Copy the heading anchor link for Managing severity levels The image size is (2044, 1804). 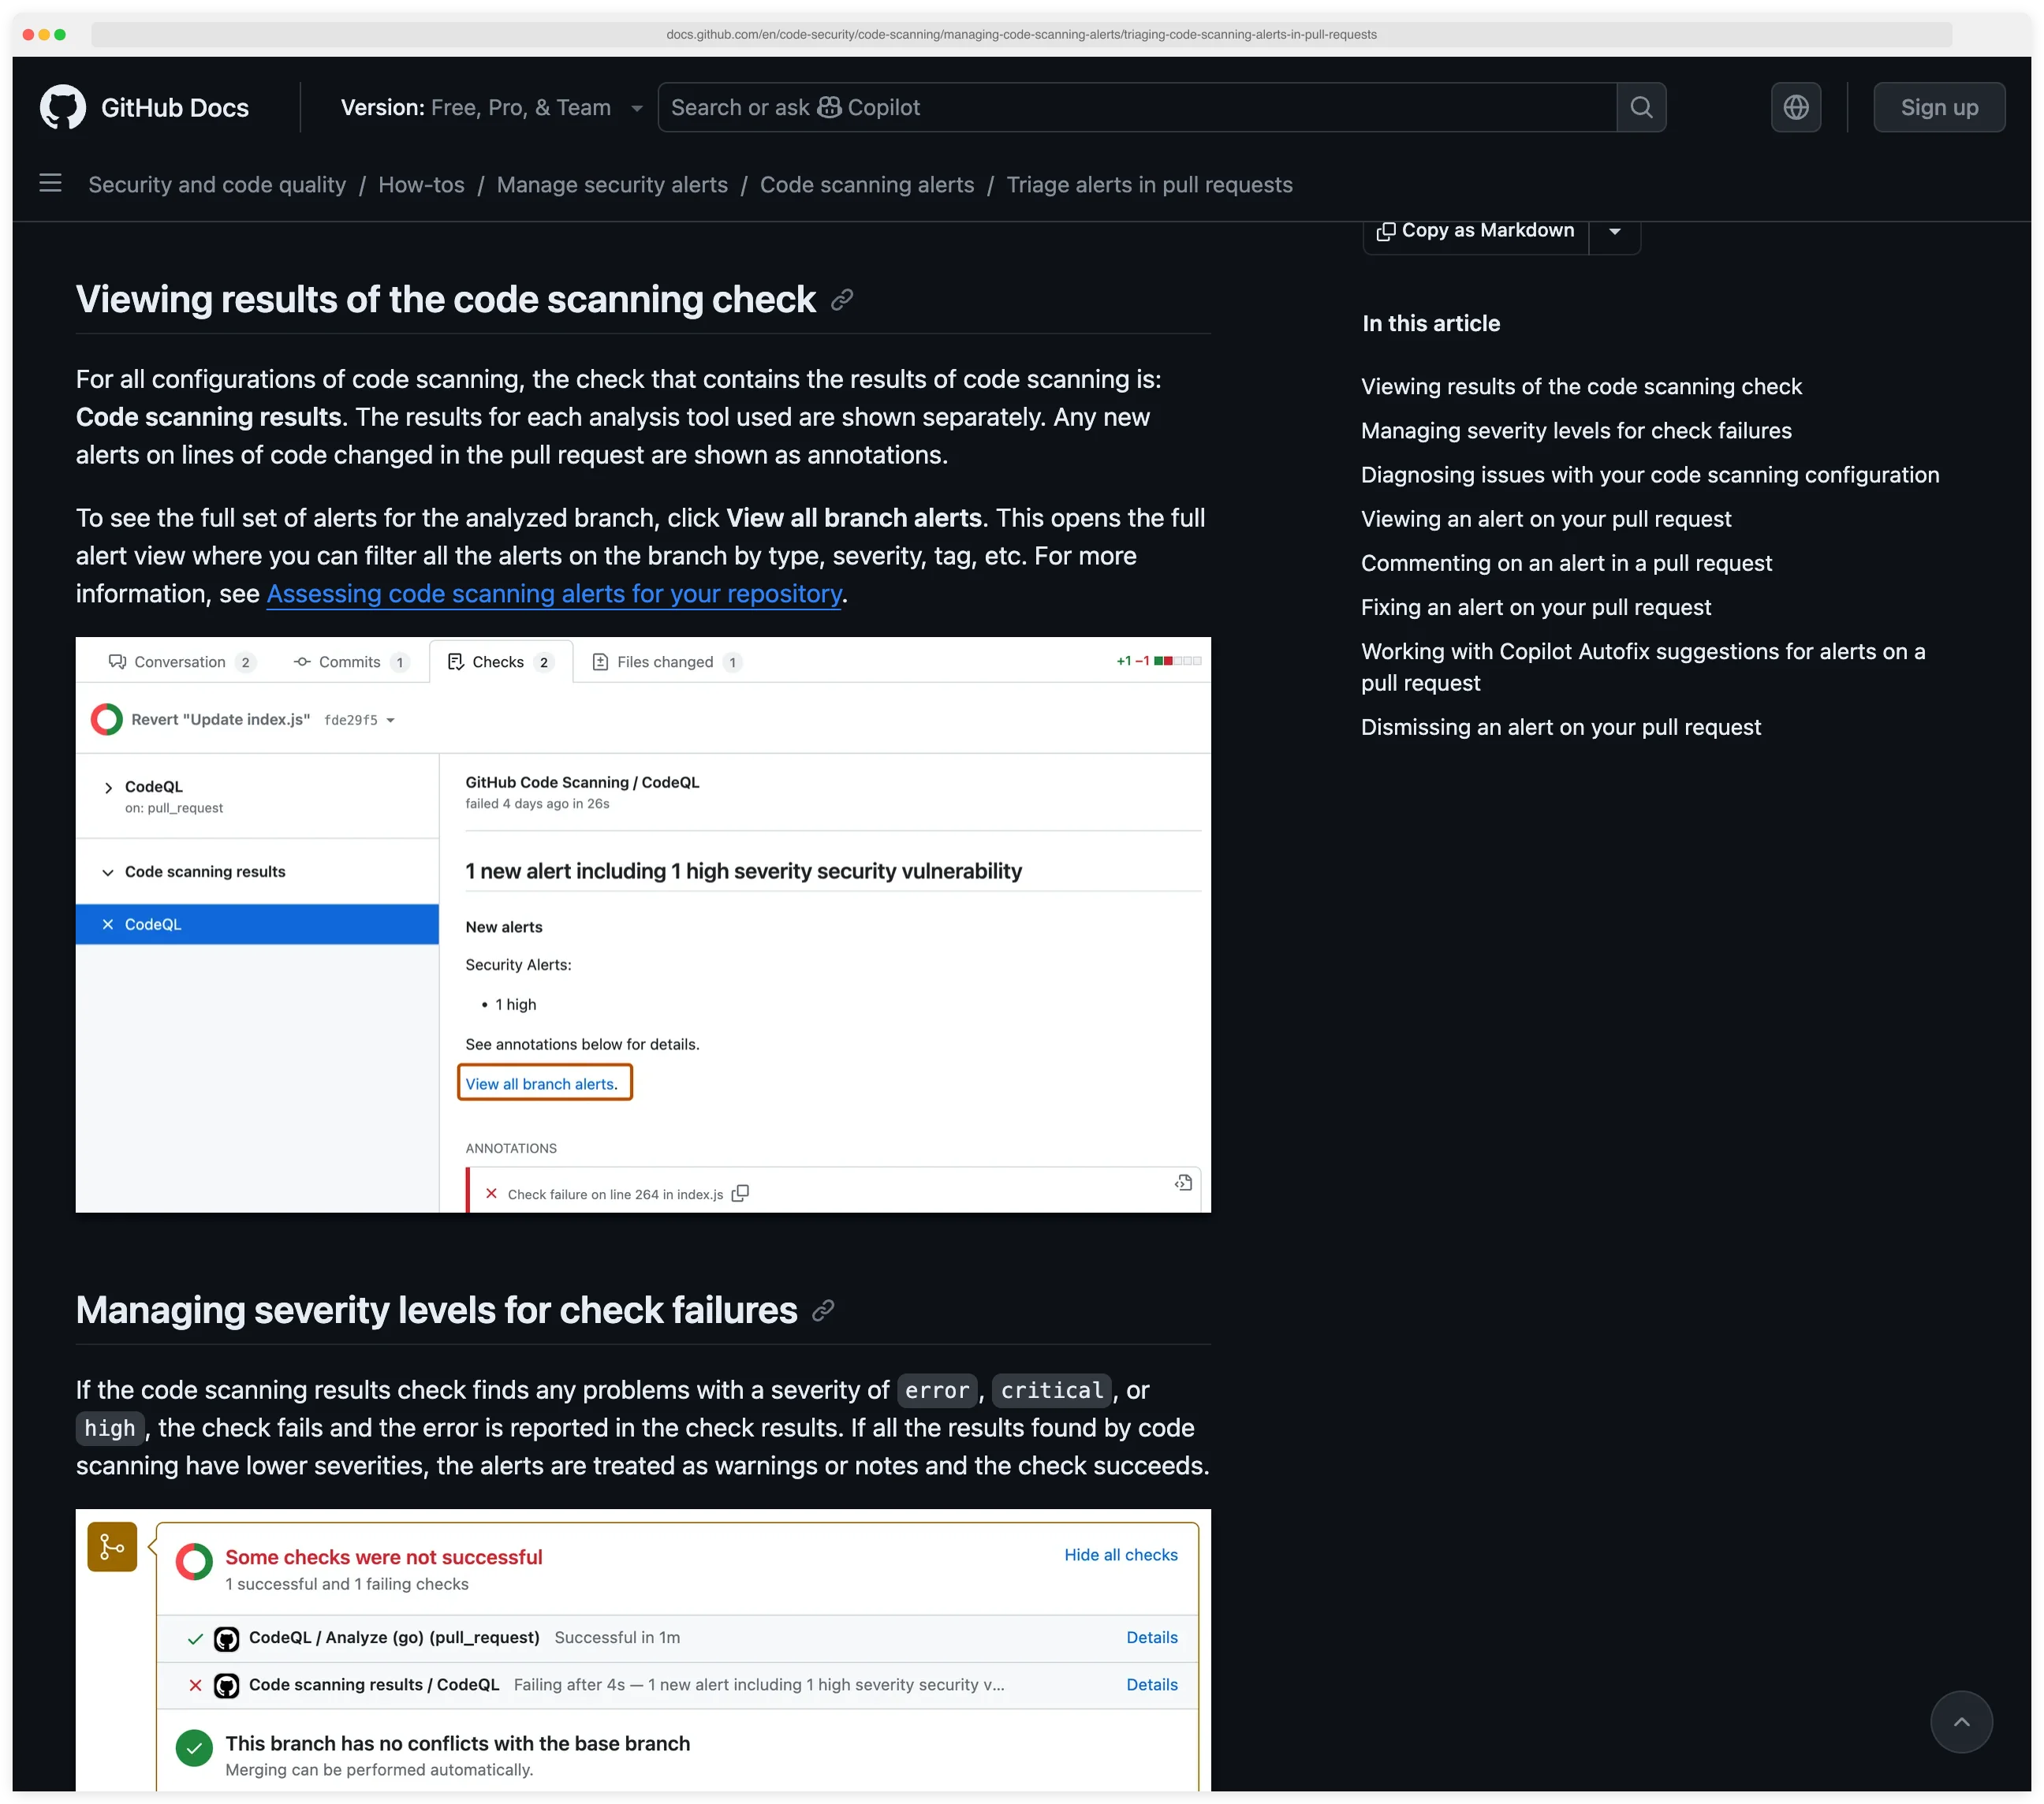822,1310
